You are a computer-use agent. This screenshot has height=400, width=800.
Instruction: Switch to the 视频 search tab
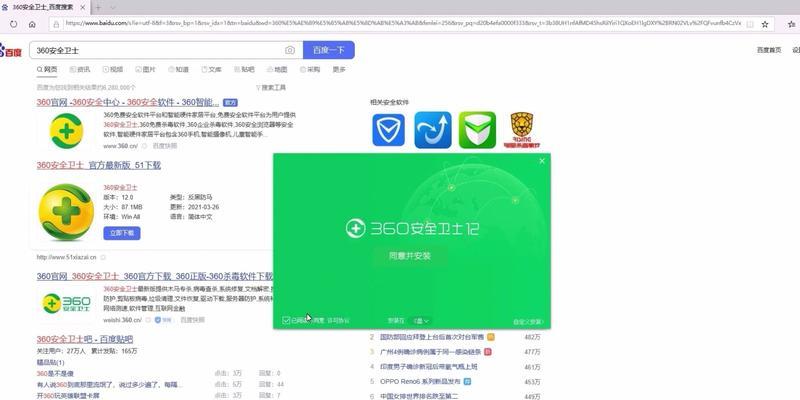113,69
